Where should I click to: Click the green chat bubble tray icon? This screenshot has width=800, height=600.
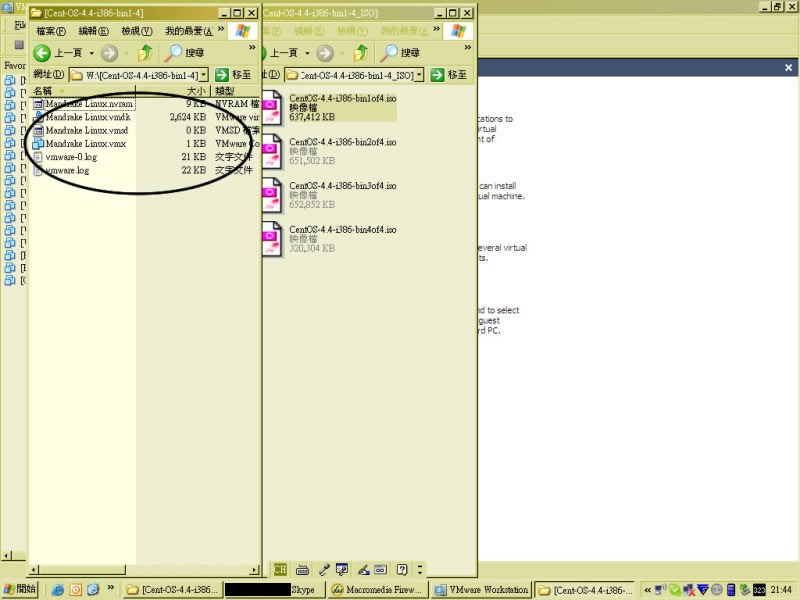click(675, 590)
